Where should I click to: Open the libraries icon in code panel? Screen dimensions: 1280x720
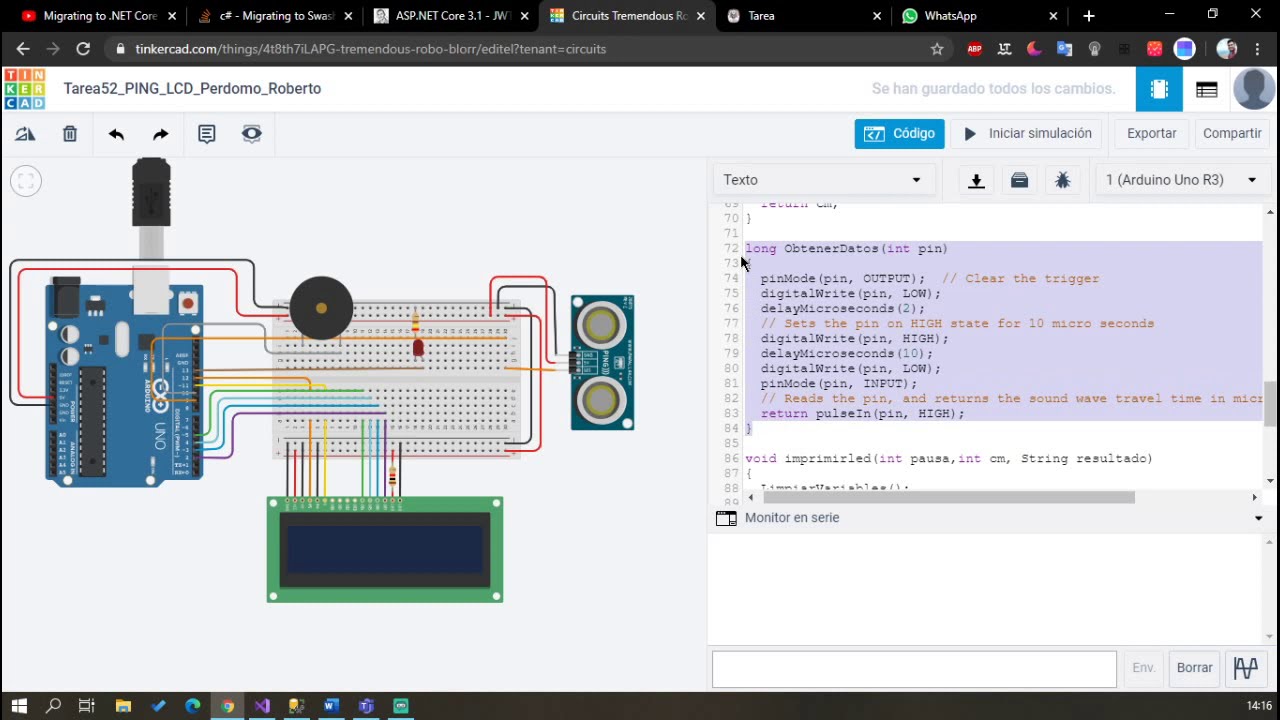click(1019, 180)
